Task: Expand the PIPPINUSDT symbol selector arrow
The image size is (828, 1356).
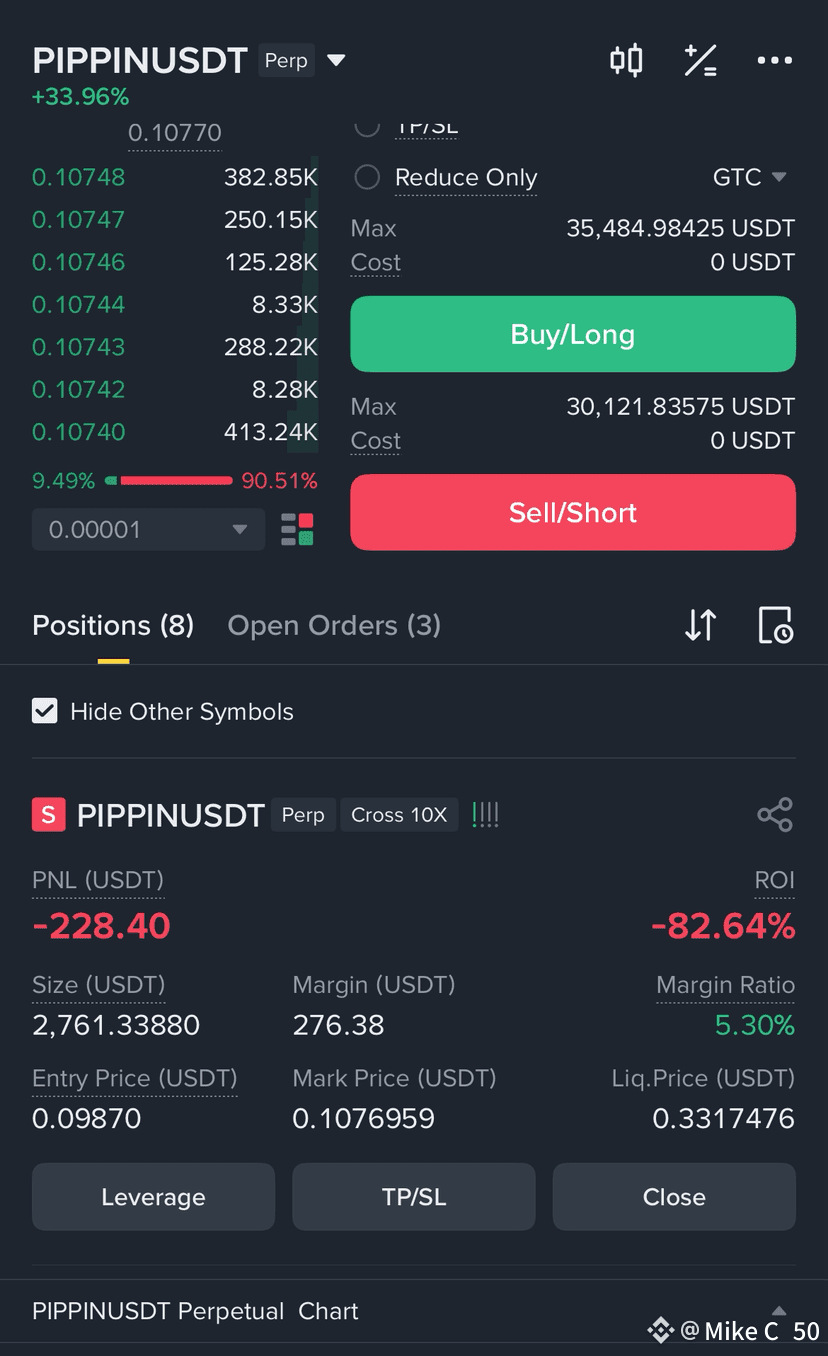Action: point(337,61)
